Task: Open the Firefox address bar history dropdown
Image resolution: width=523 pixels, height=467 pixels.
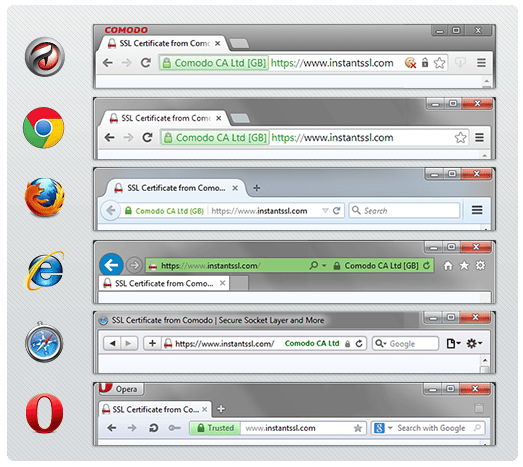Action: pyautogui.click(x=325, y=210)
